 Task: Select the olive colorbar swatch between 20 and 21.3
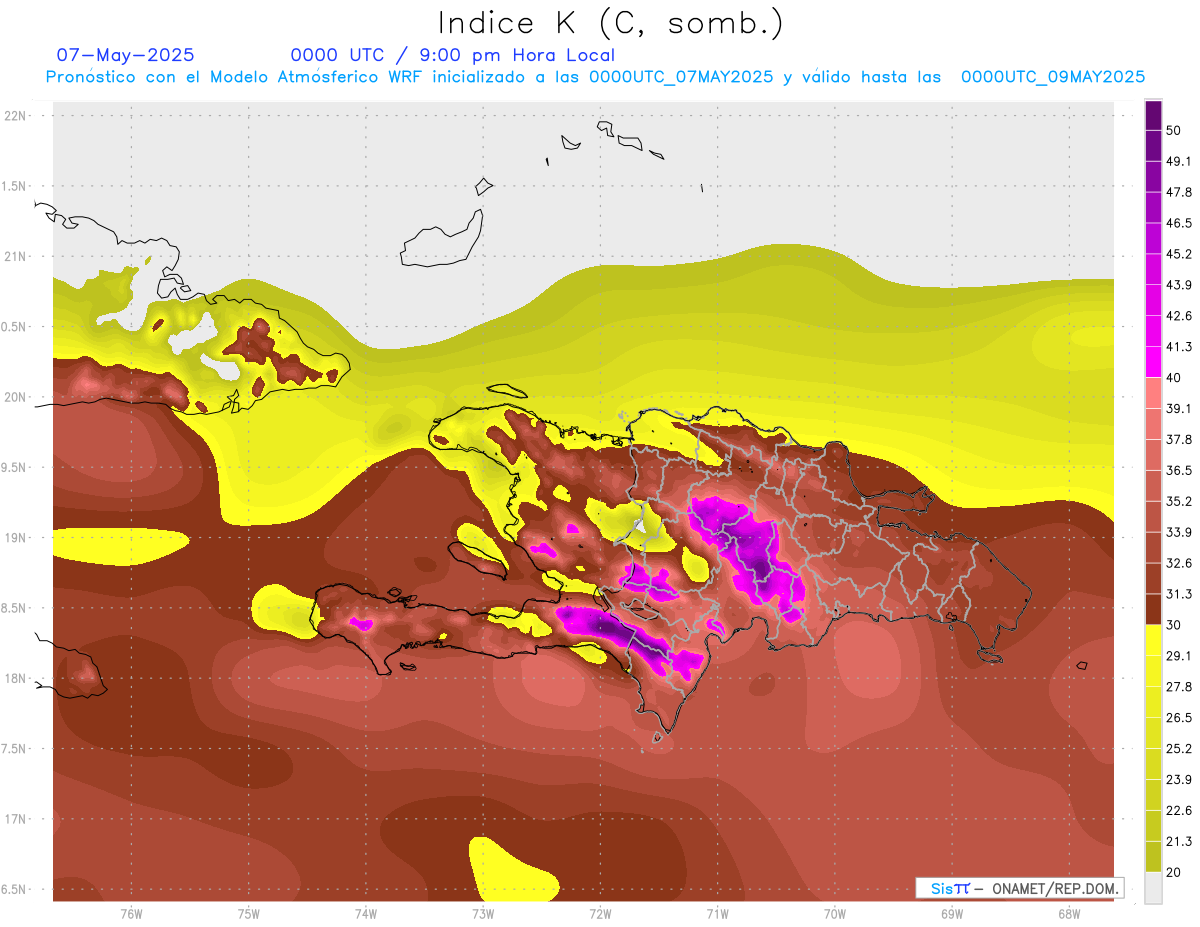1153,856
